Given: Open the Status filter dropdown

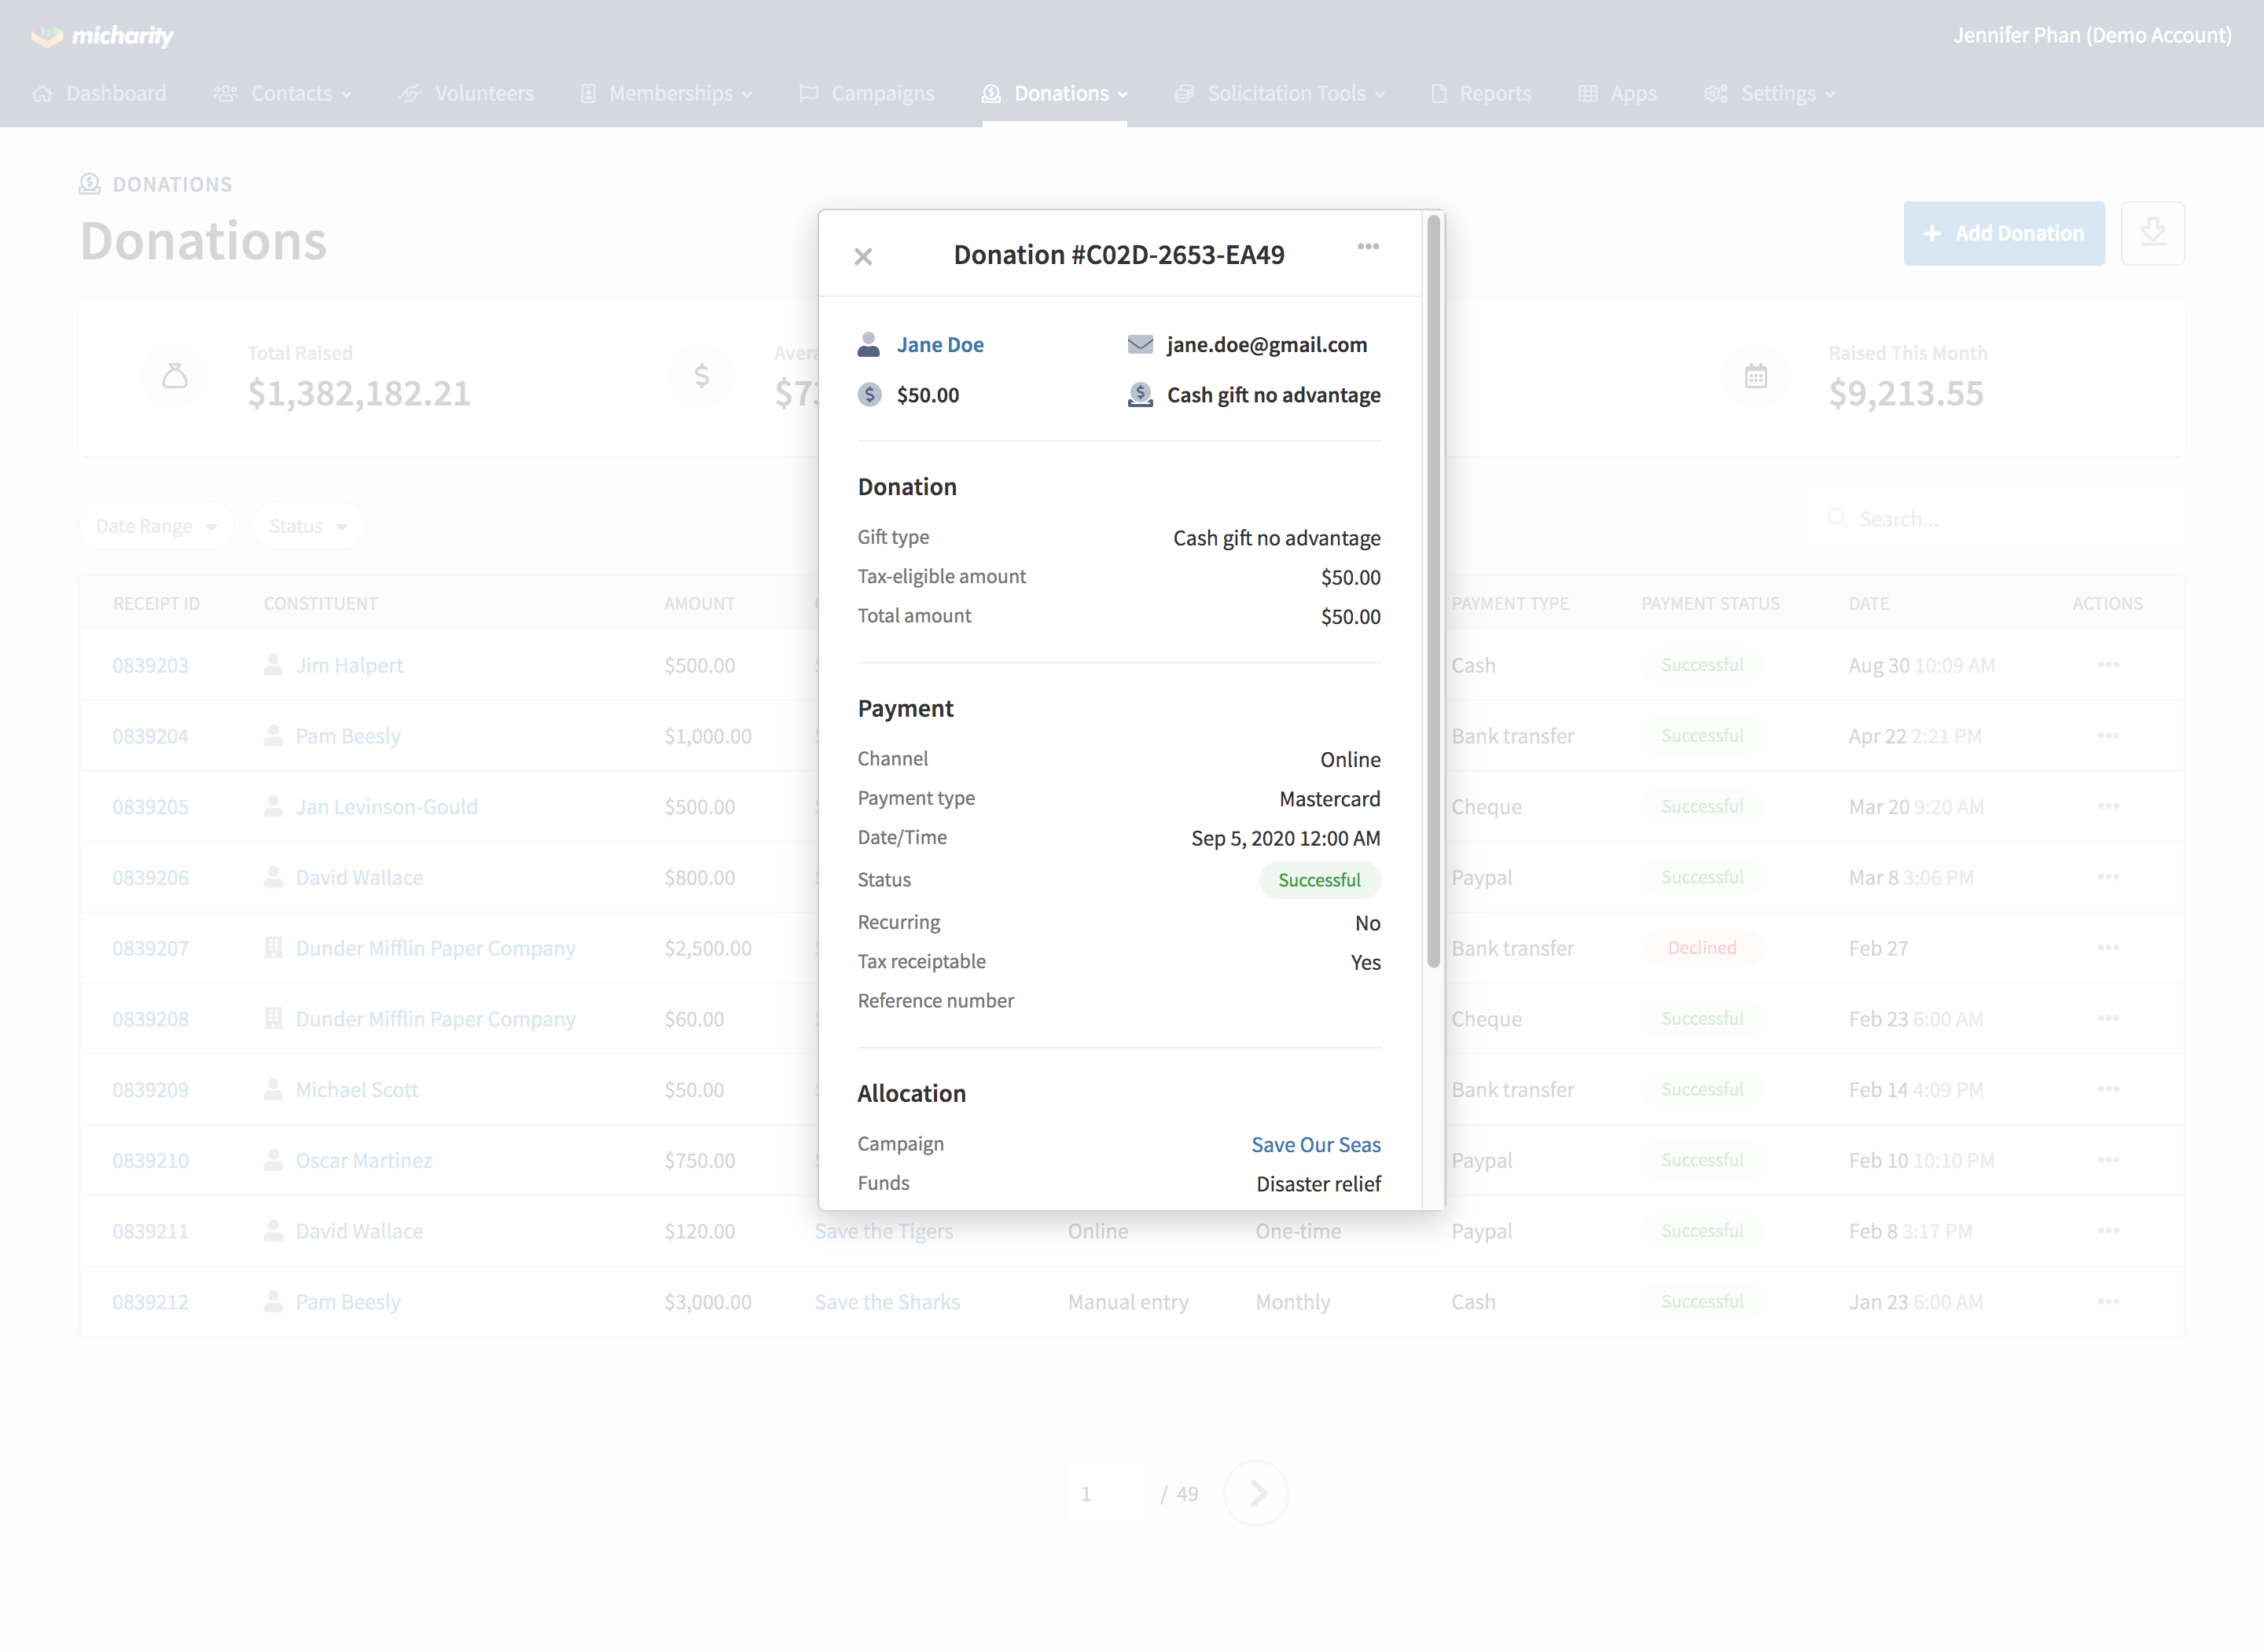Looking at the screenshot, I should tap(308, 526).
